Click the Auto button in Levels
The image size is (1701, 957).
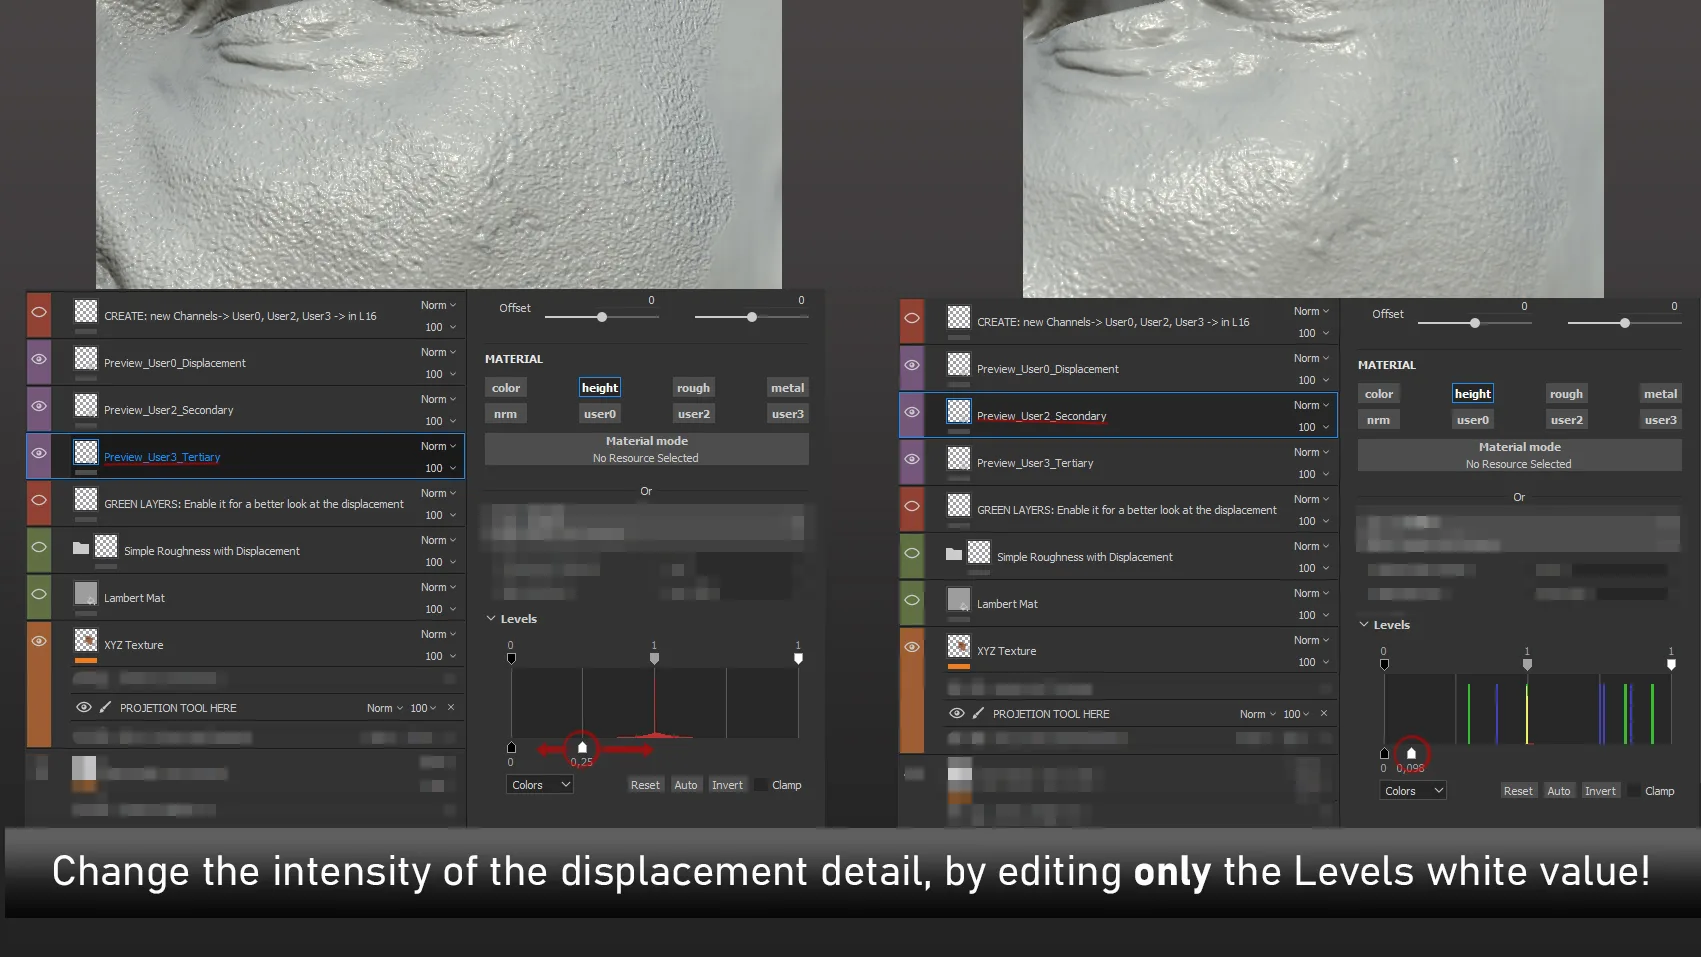tap(686, 784)
